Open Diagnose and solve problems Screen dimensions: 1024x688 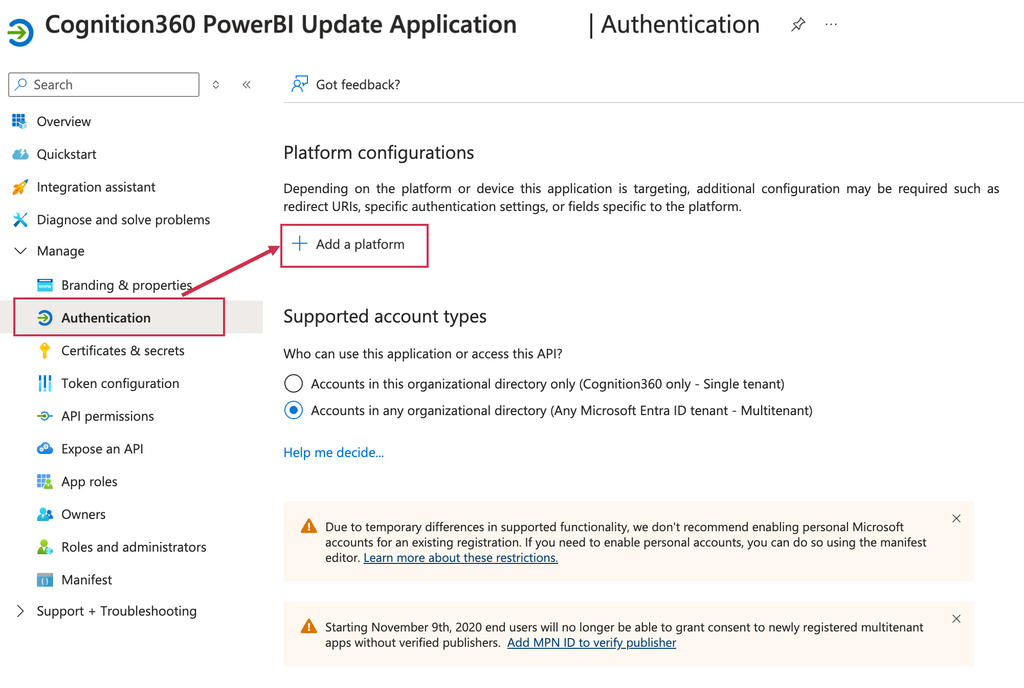(x=123, y=219)
